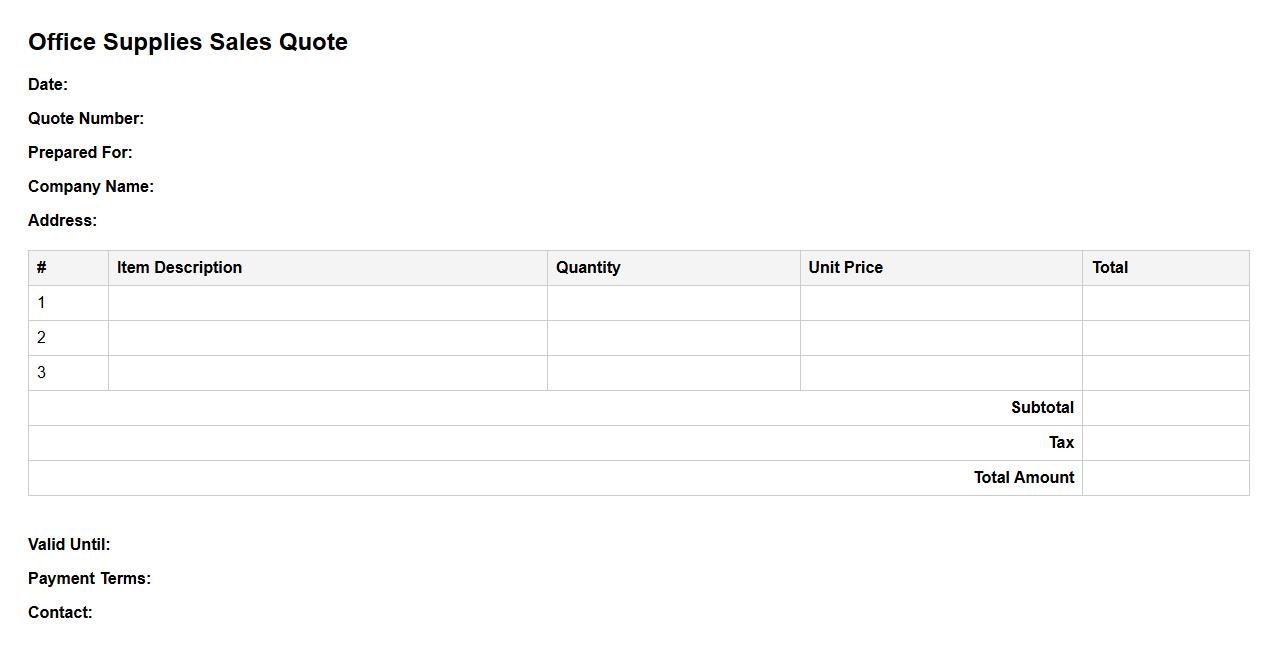Select the empty Tax value cell
Image resolution: width=1278 pixels, height=650 pixels.
[1165, 443]
